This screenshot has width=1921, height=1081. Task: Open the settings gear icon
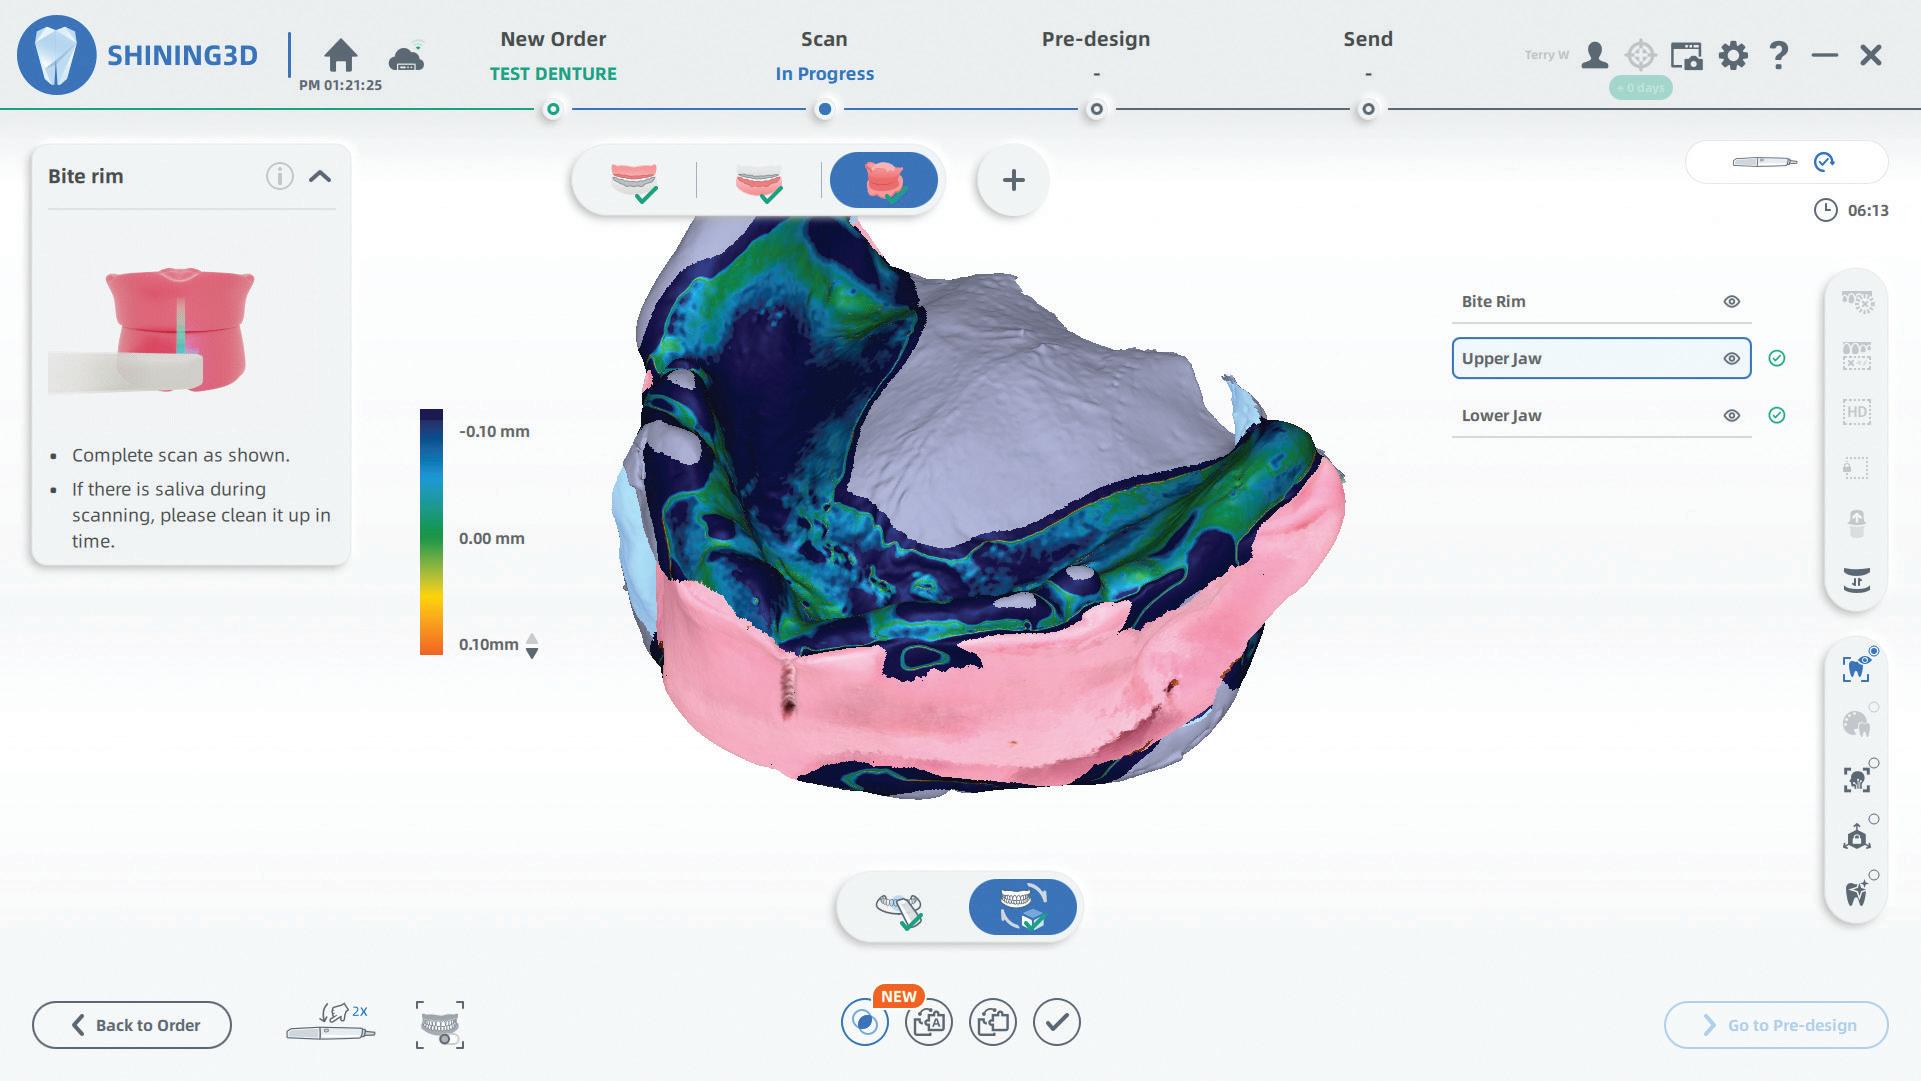[1732, 55]
